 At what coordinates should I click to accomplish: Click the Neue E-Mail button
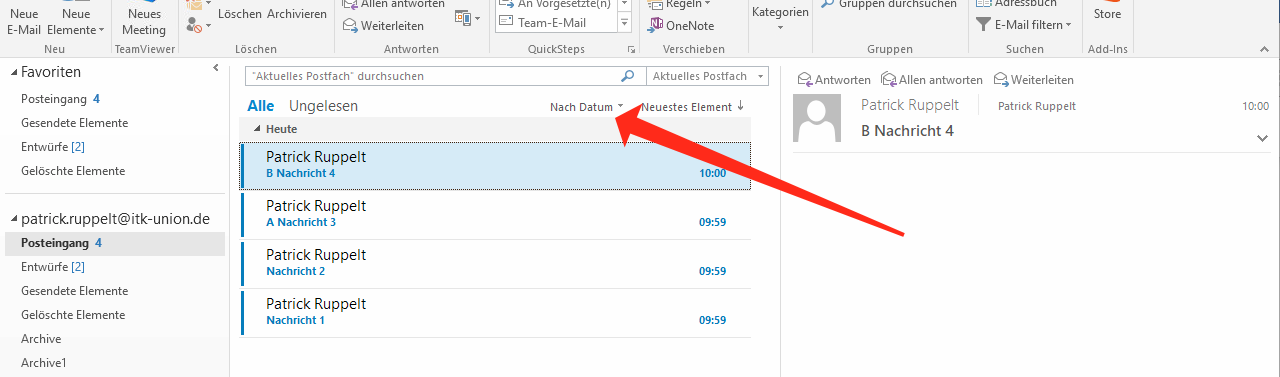pyautogui.click(x=24, y=21)
